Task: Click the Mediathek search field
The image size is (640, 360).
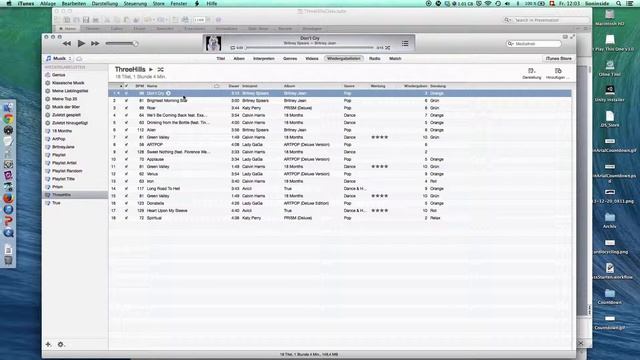Action: point(534,44)
